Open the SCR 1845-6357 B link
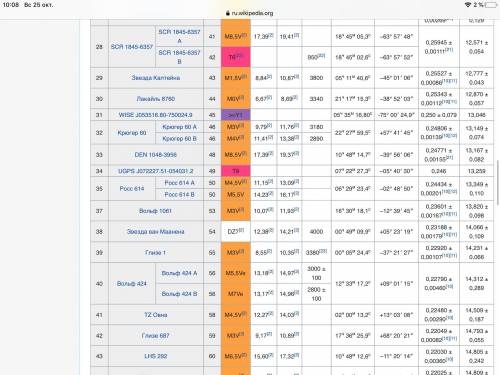 coord(179,57)
